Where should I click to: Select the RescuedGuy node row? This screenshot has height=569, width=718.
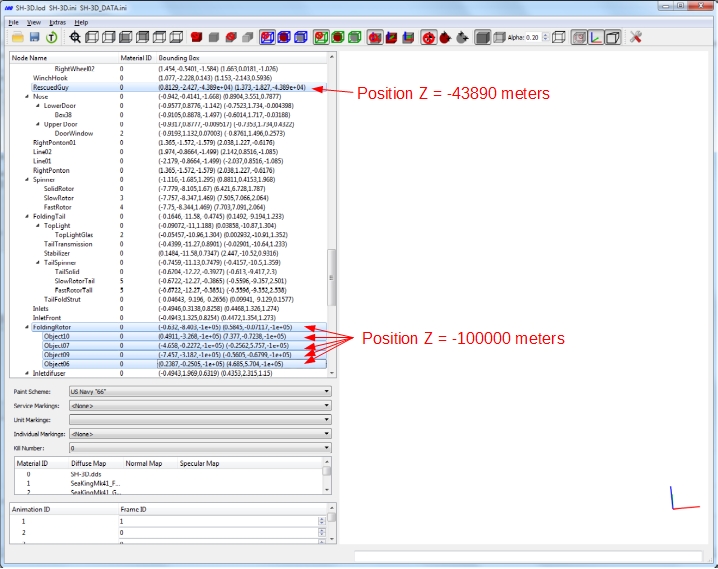(168, 87)
